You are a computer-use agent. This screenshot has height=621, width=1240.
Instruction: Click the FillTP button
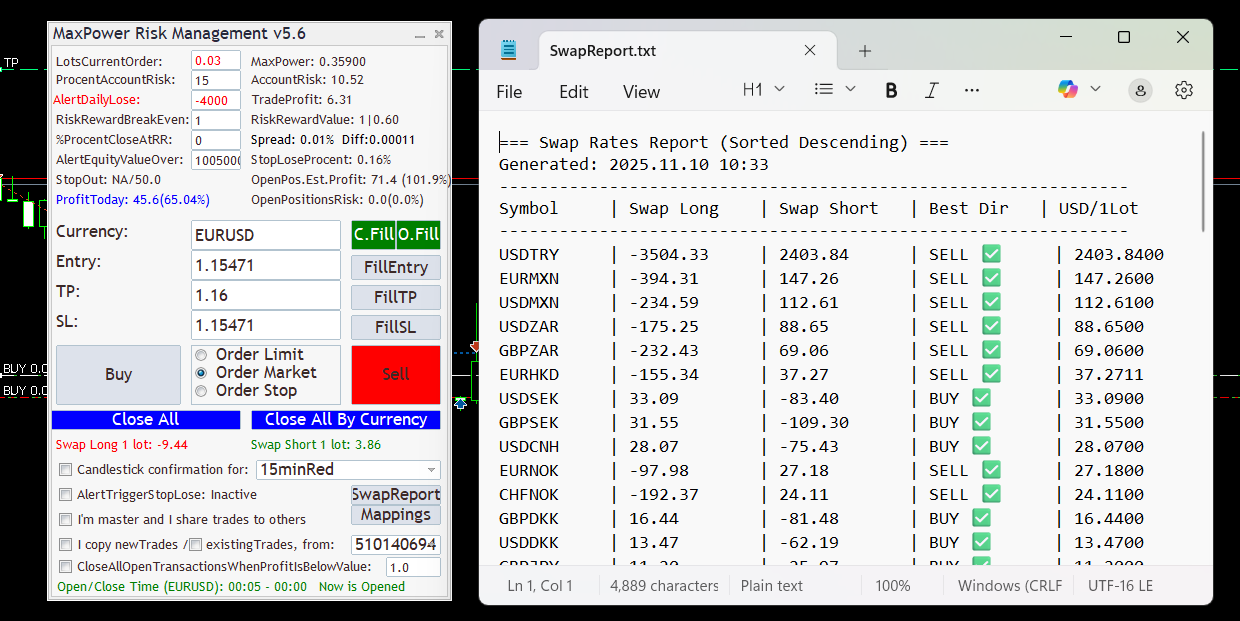[x=396, y=297]
